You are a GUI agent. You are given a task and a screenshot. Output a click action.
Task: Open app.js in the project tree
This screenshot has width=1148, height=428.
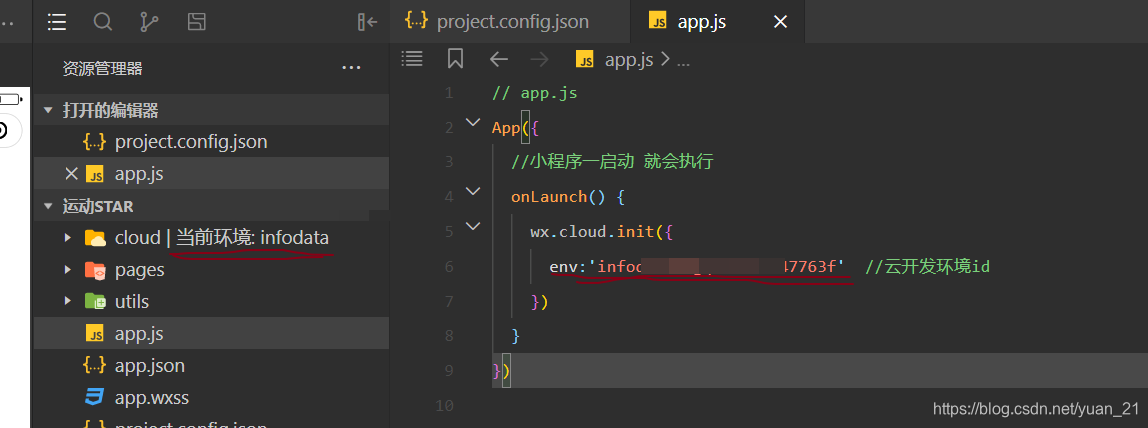[139, 334]
